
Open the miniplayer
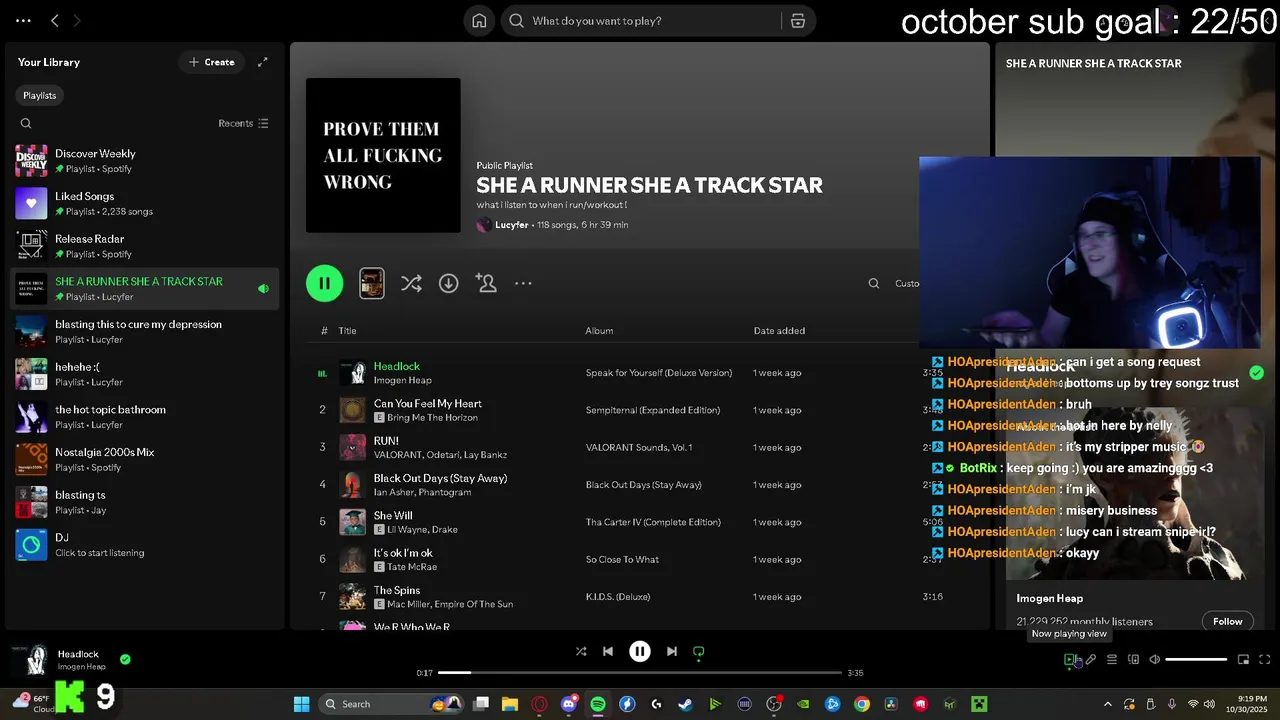(1243, 659)
